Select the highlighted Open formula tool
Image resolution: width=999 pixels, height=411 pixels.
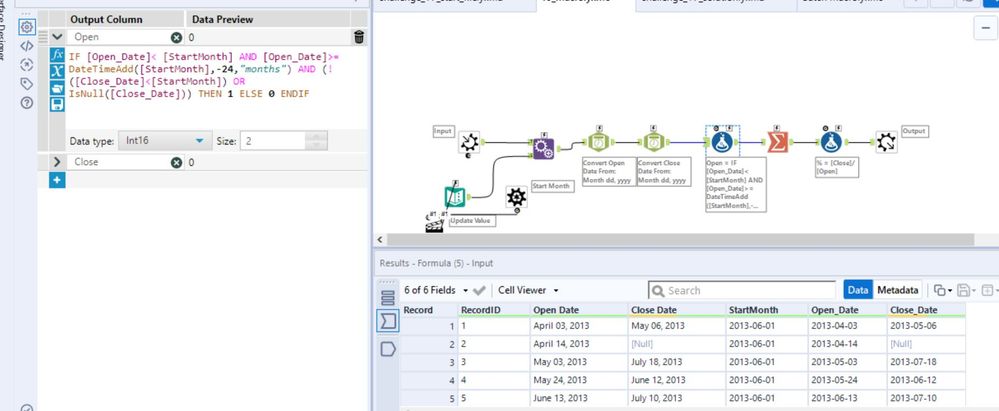(x=722, y=143)
